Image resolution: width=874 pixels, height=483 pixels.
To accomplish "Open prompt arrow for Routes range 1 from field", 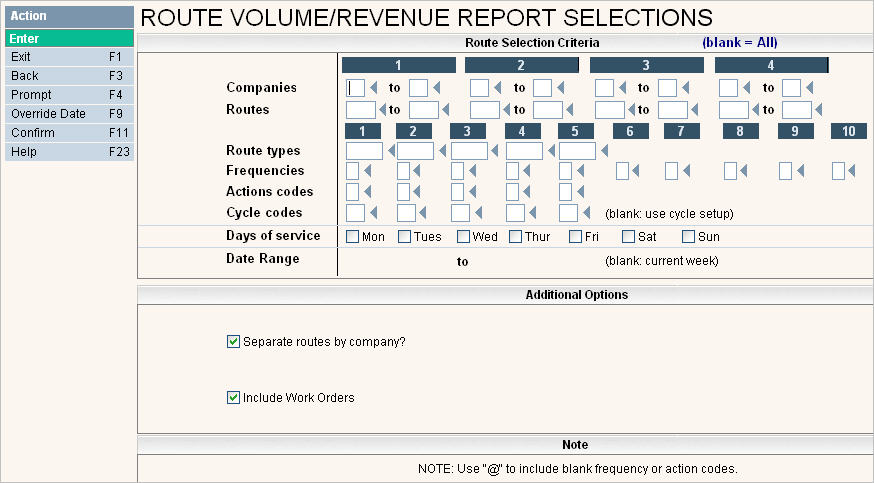I will (382, 110).
